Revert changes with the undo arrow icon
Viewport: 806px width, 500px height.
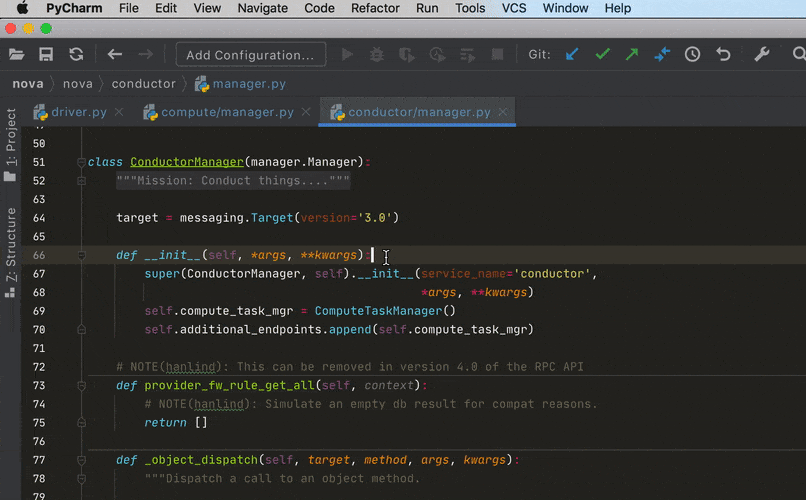click(723, 55)
